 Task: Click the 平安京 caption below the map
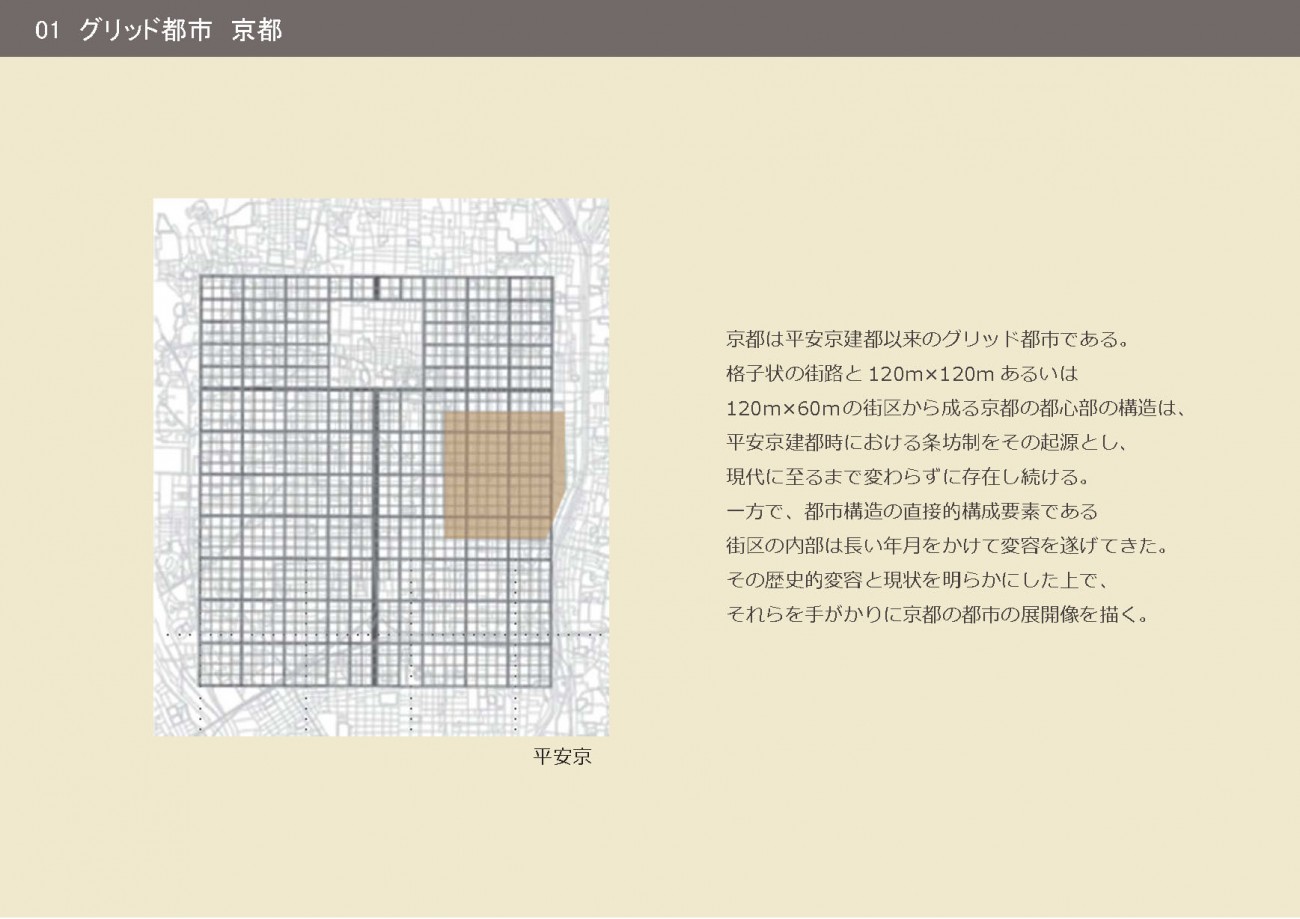[x=562, y=757]
